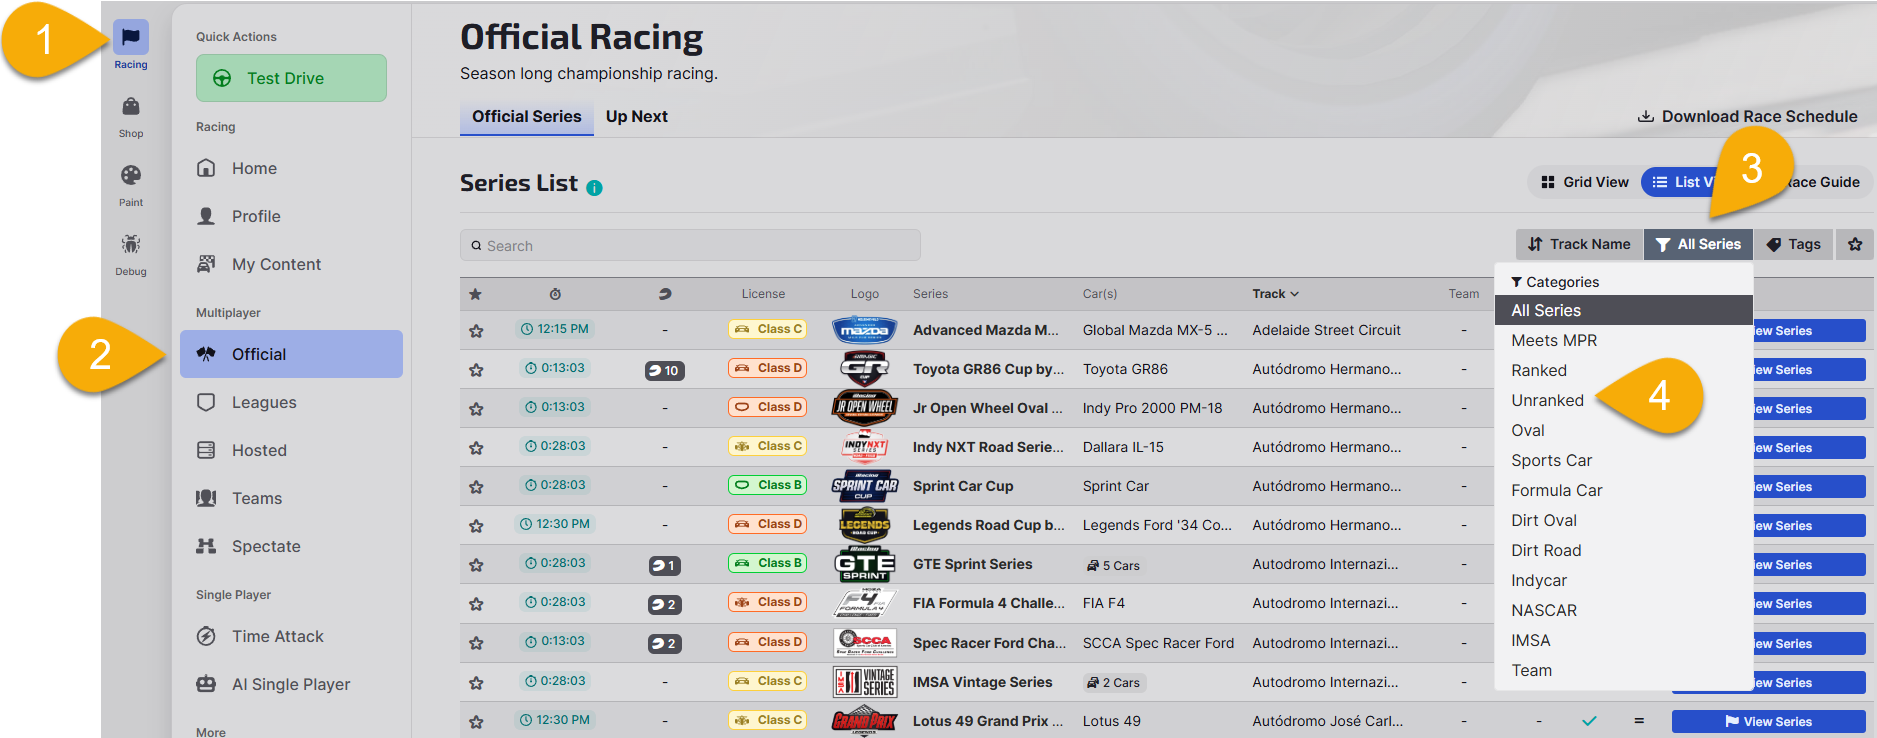
Task: Click the Teams group icon
Action: (206, 498)
